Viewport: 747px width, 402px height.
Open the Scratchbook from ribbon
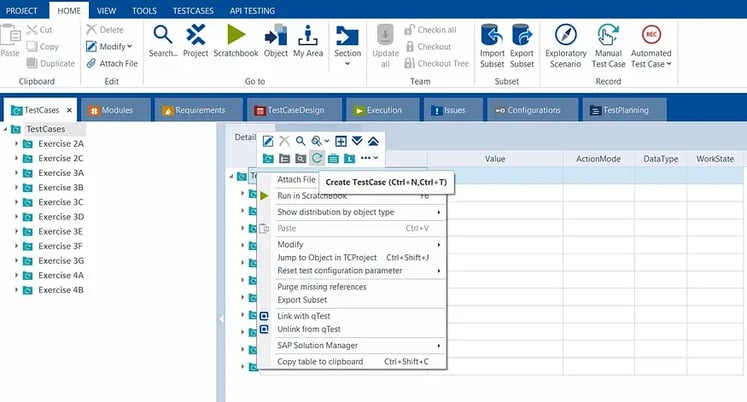236,35
